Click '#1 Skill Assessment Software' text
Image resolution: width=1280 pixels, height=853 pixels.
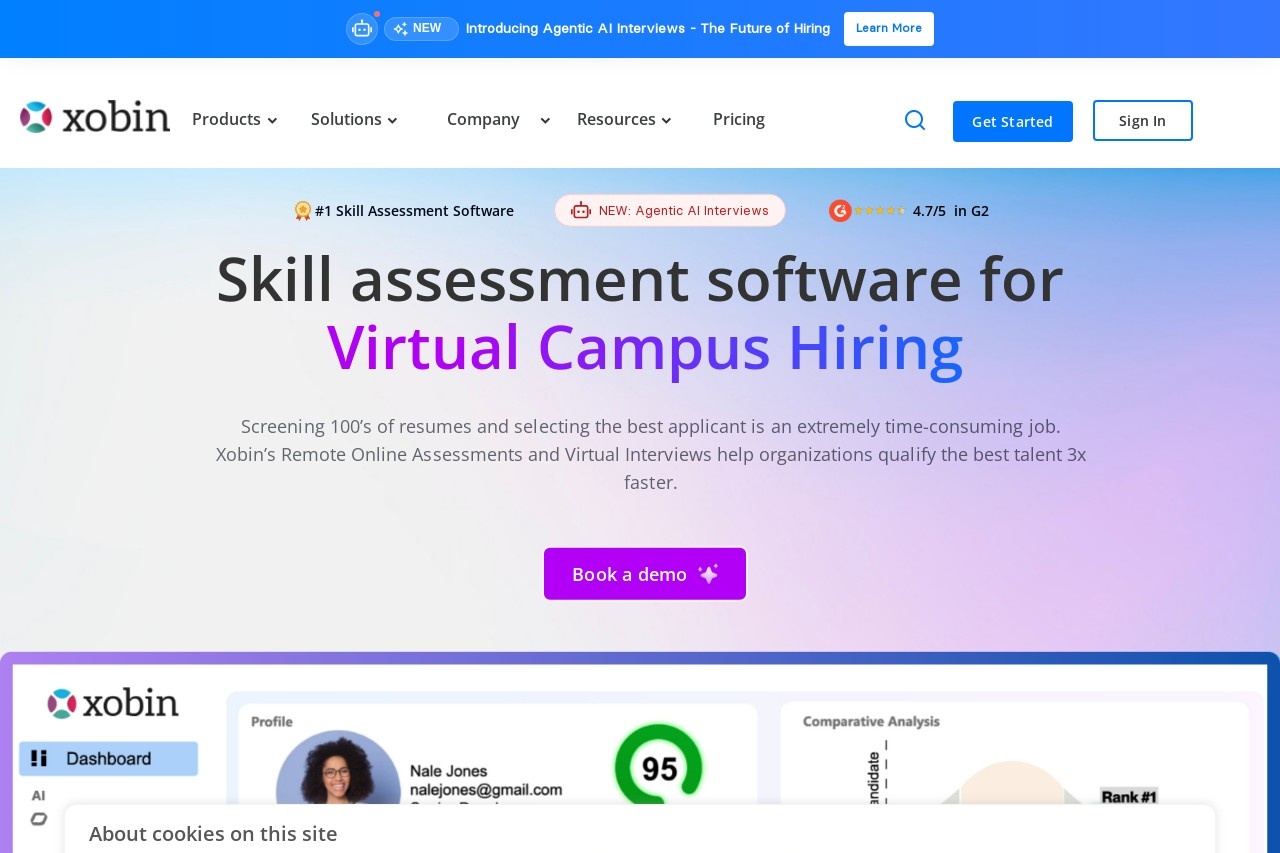click(414, 211)
